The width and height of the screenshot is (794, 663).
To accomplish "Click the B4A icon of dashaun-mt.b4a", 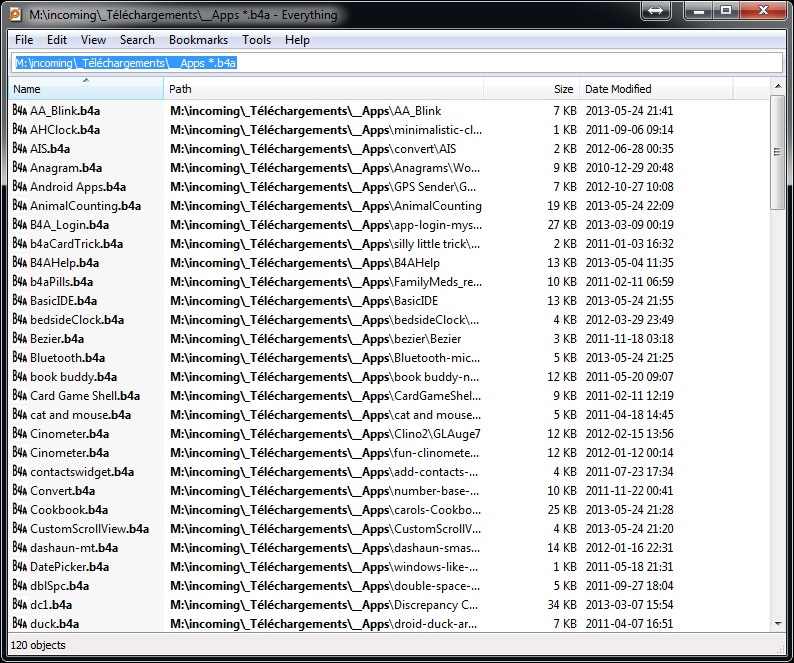I will [20, 548].
